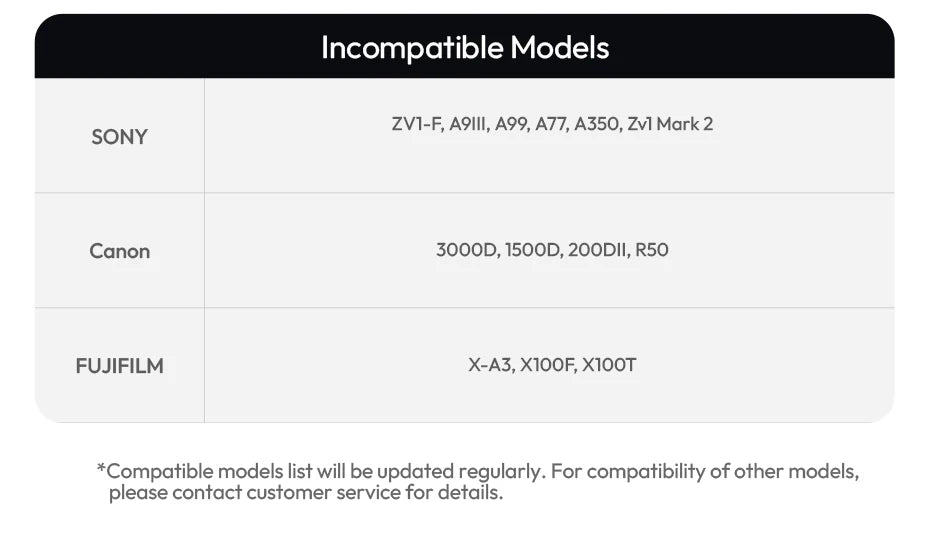
Task: Click the Incompatible Models header title
Action: pos(465,47)
